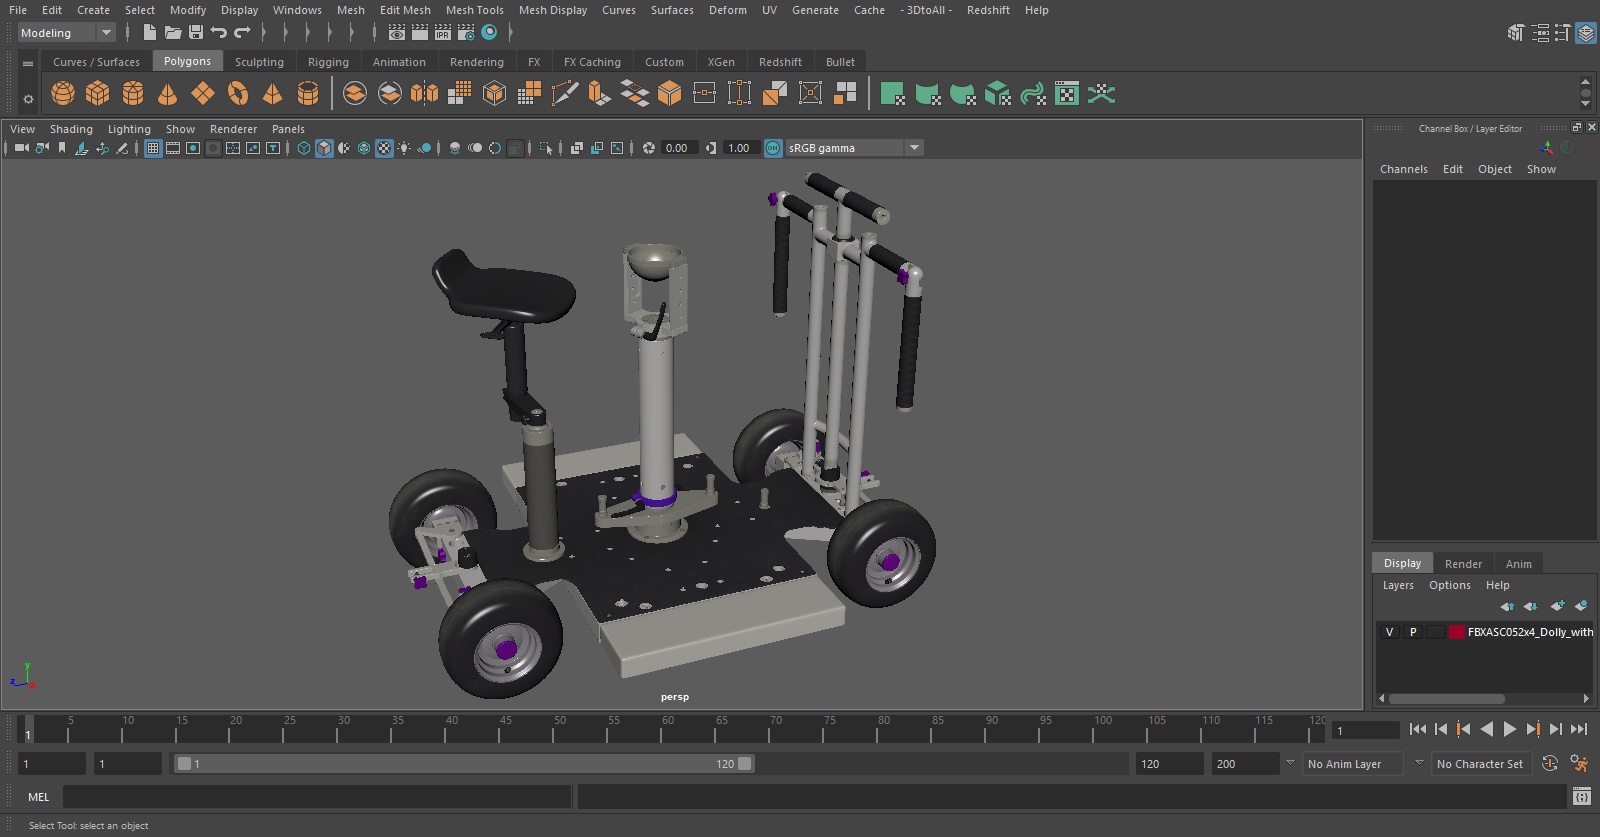Toggle layer playback P box
This screenshot has height=837, width=1600.
1413,632
